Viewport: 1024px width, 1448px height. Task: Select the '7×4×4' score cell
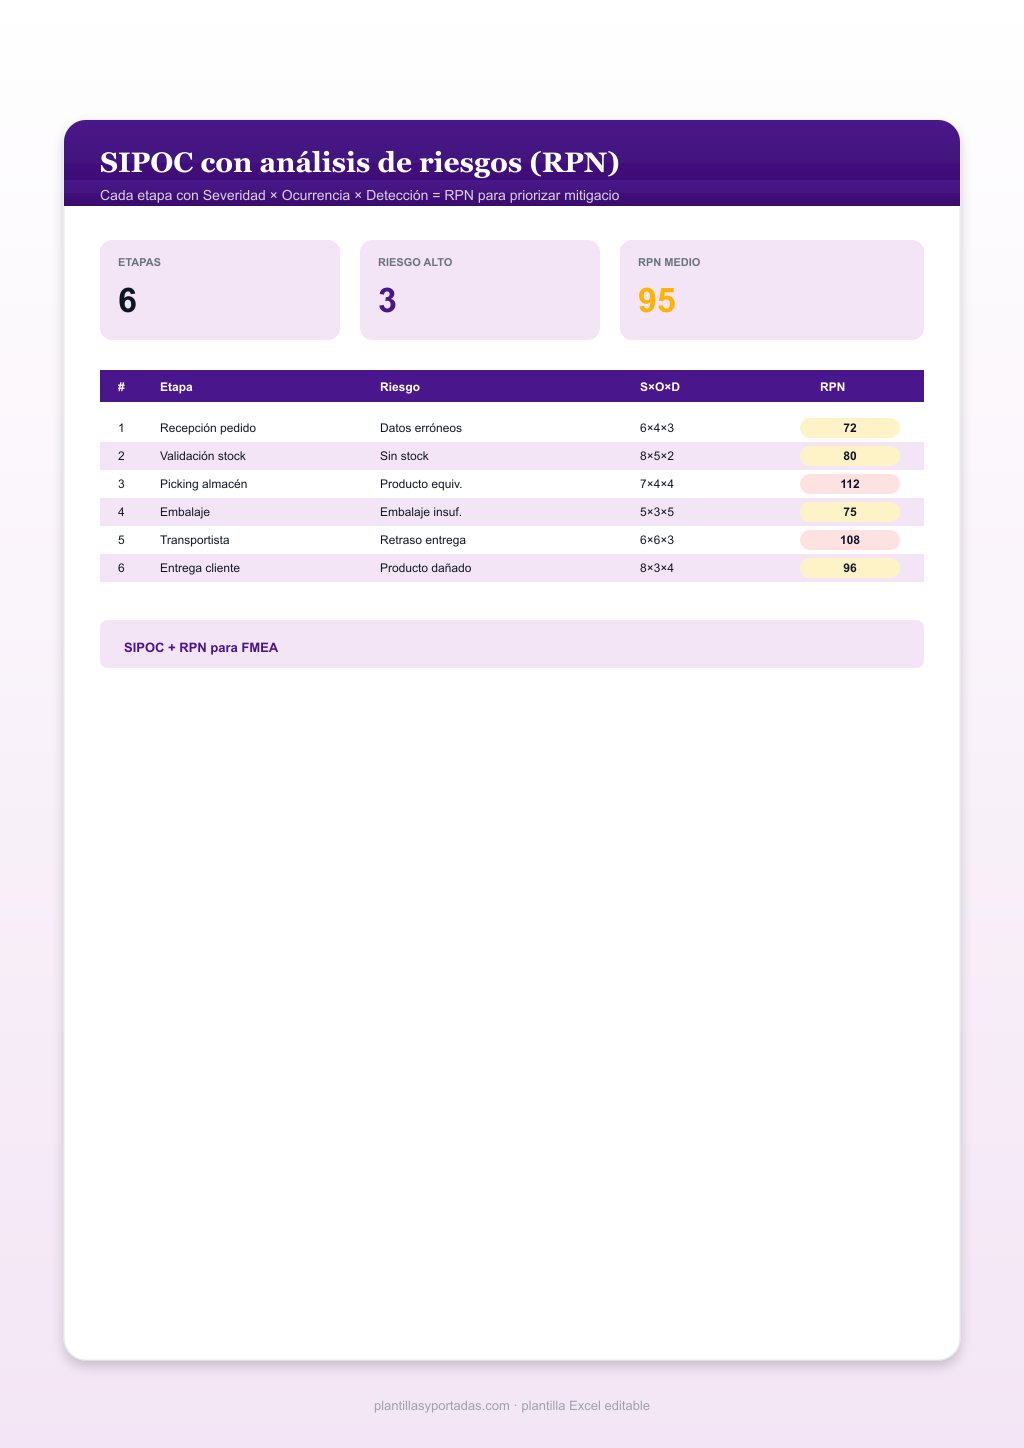click(657, 484)
